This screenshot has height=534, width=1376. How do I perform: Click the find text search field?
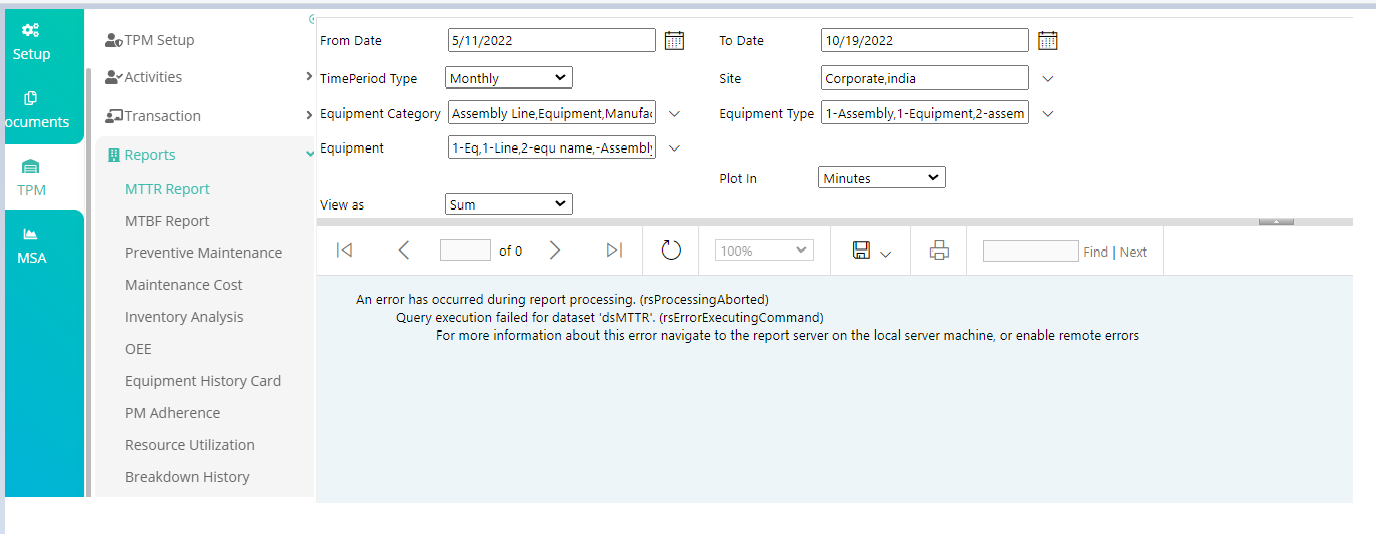click(x=1031, y=251)
